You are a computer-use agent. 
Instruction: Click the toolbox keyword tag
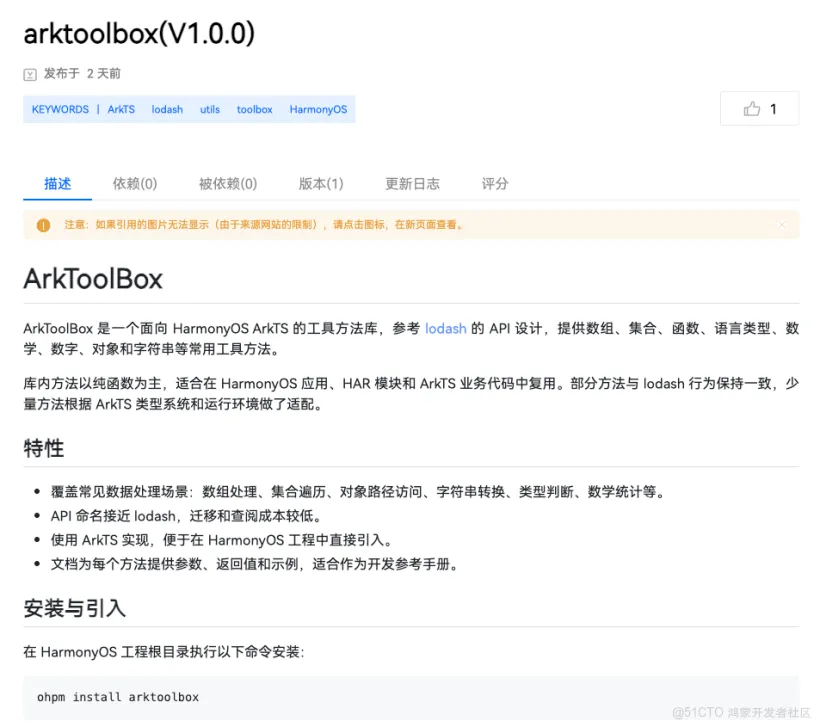[255, 109]
